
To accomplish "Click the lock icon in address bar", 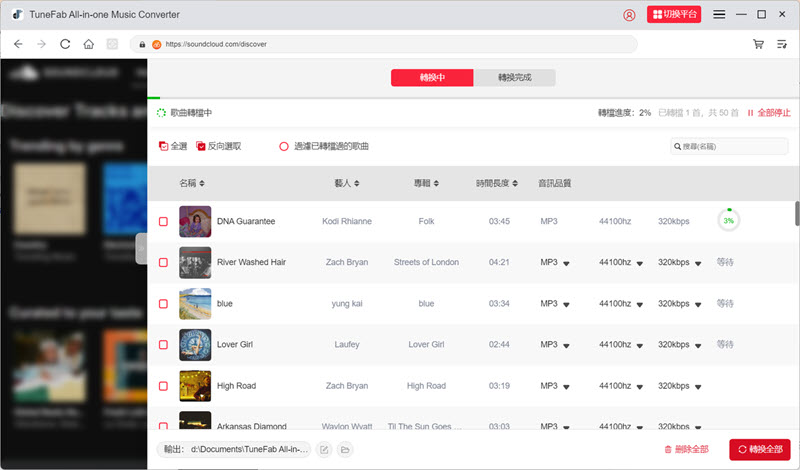I will pyautogui.click(x=142, y=44).
